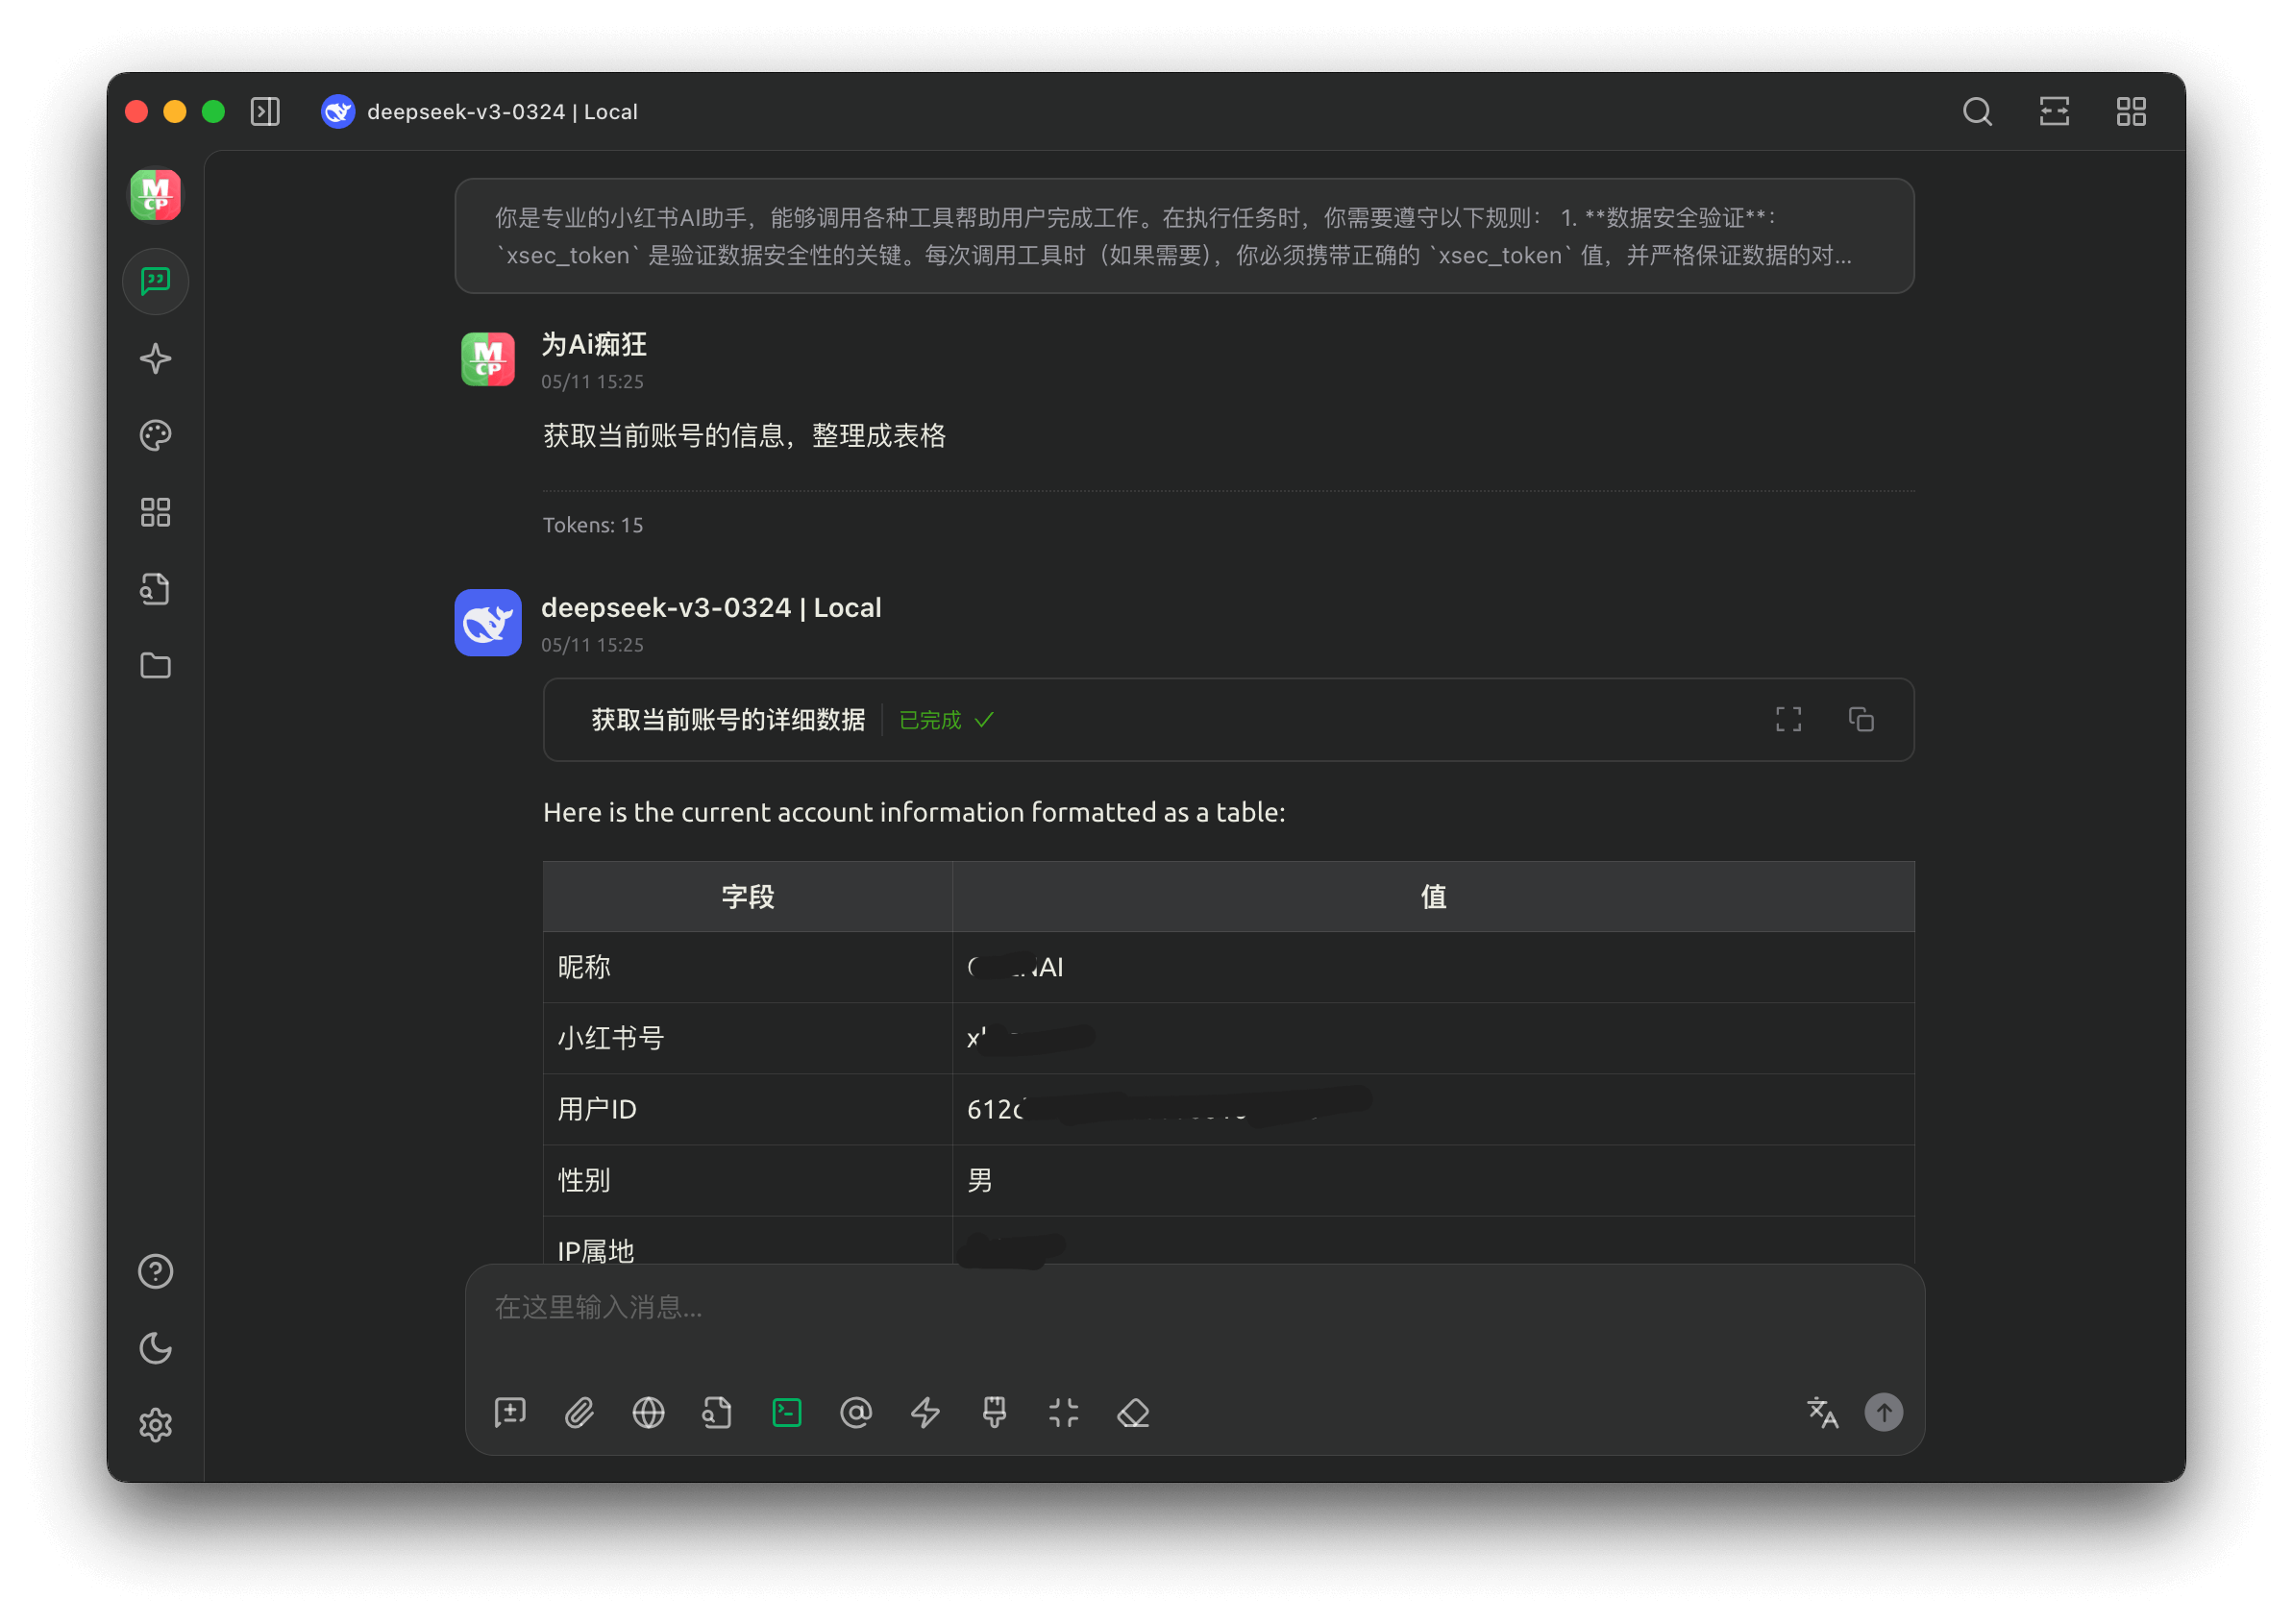Open quick phrases lightning icon
The width and height of the screenshot is (2293, 1624).
pyautogui.click(x=925, y=1412)
